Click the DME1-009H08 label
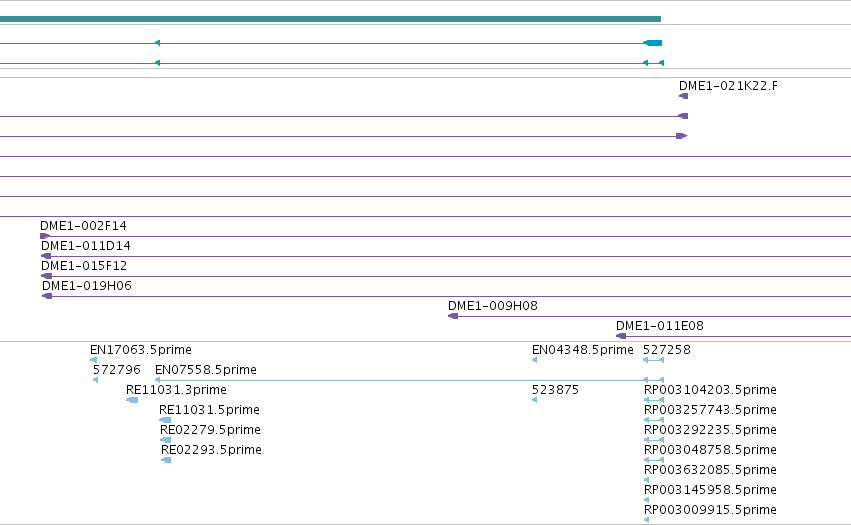This screenshot has height=525, width=851. click(493, 306)
